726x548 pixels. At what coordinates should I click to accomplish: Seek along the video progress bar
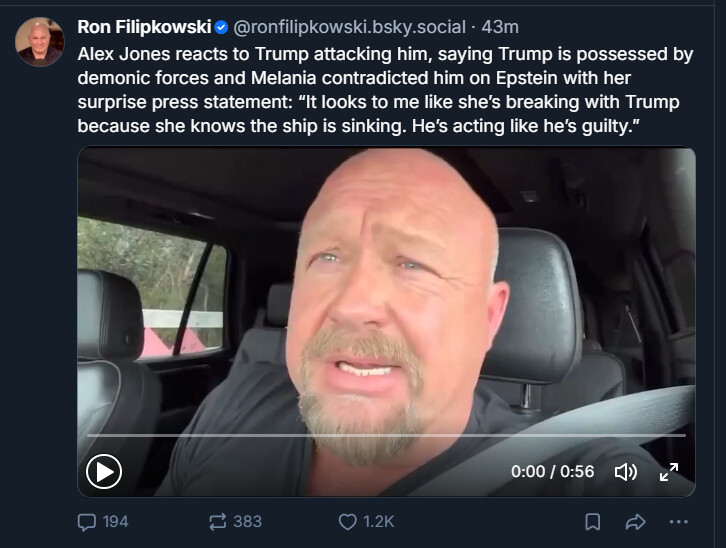(x=386, y=436)
